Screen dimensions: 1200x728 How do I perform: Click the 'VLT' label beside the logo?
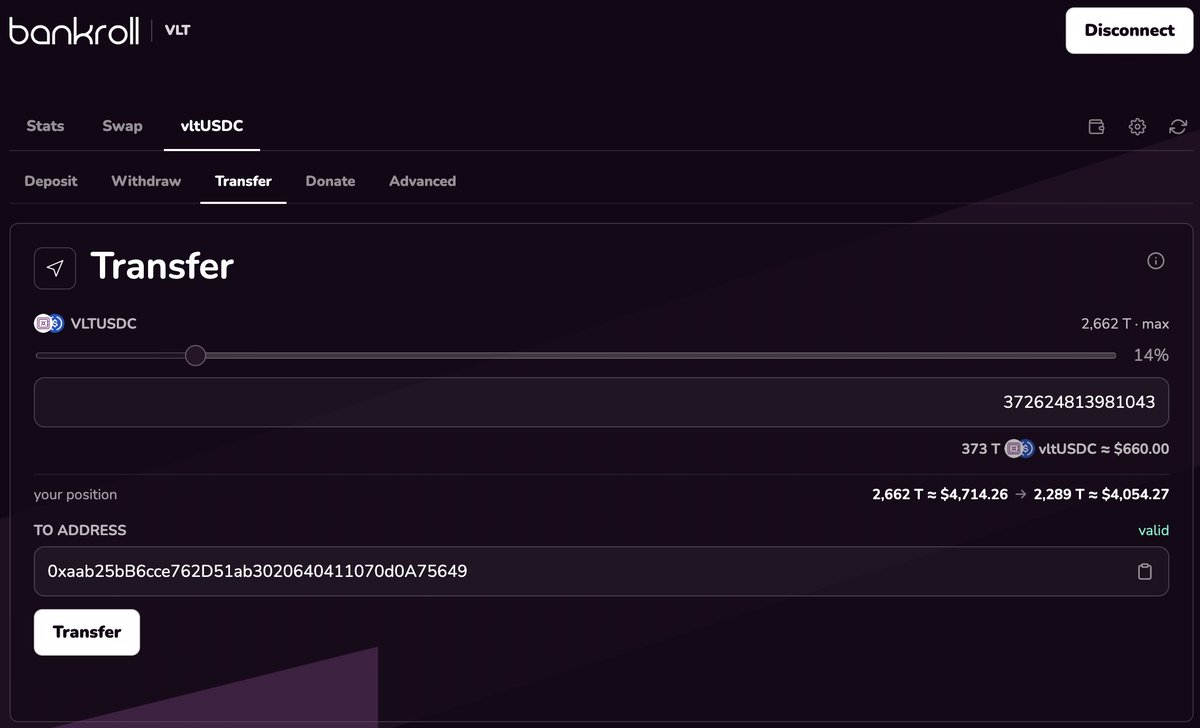pos(178,31)
